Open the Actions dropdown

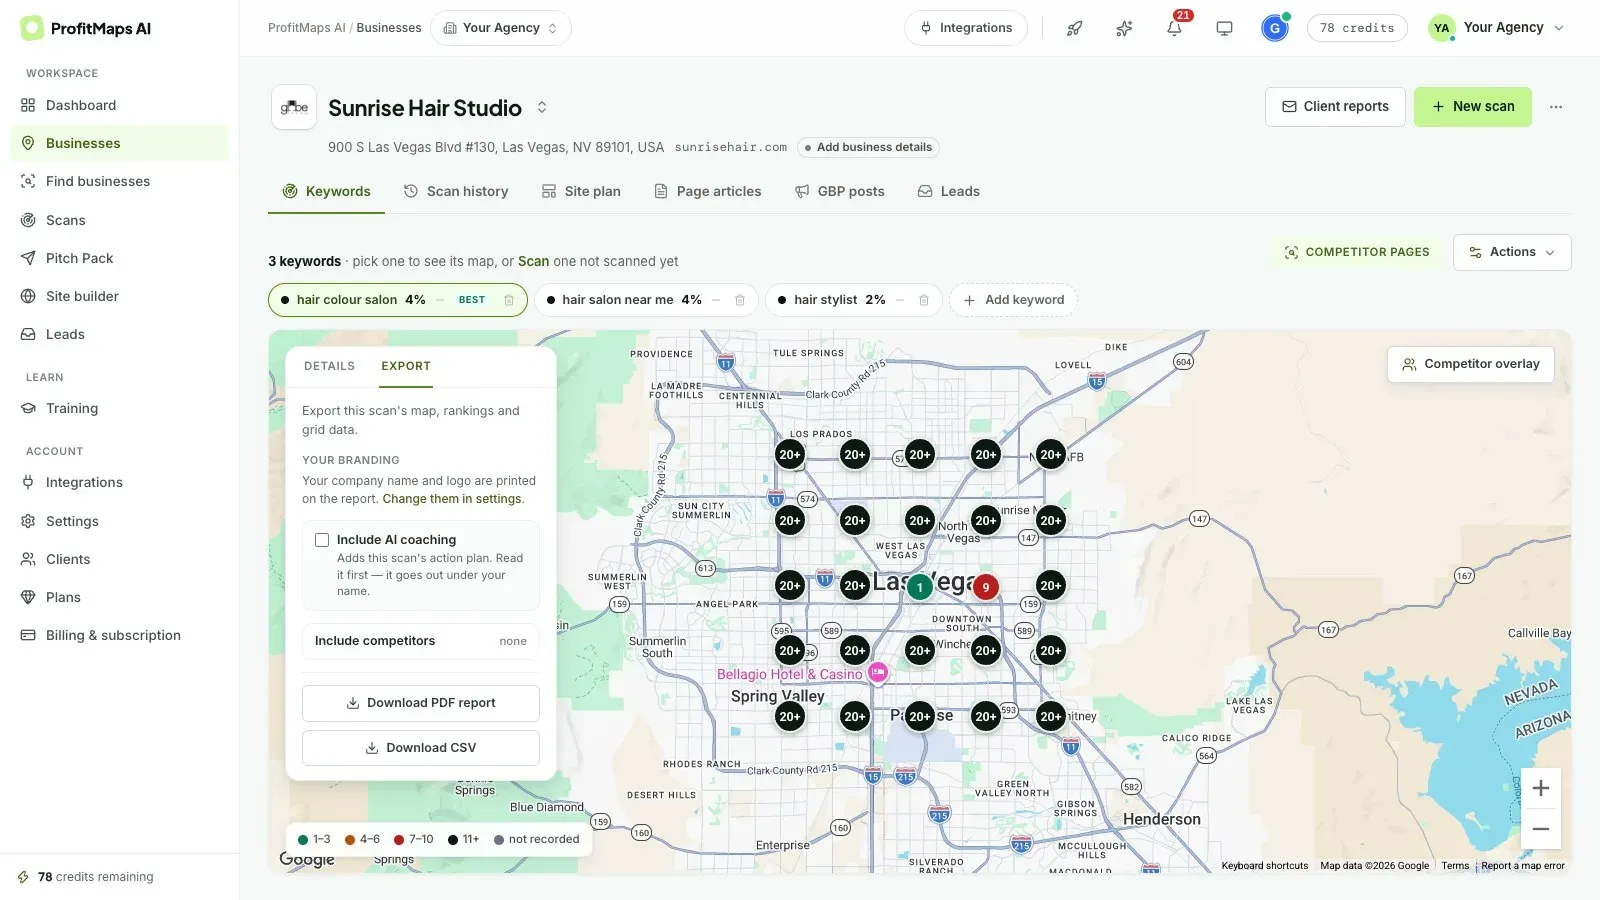[x=1512, y=252]
